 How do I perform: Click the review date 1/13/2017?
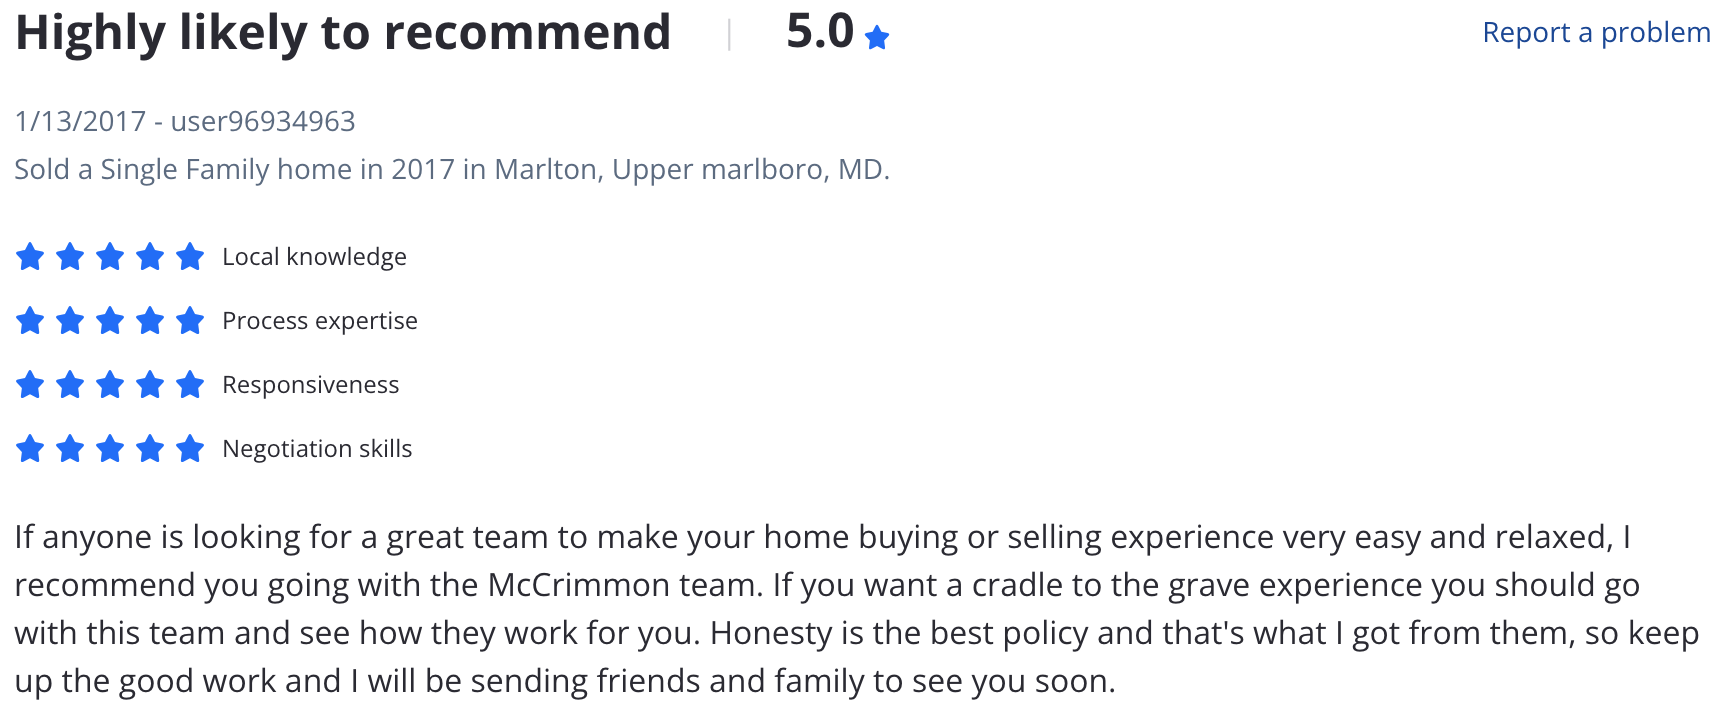point(80,121)
